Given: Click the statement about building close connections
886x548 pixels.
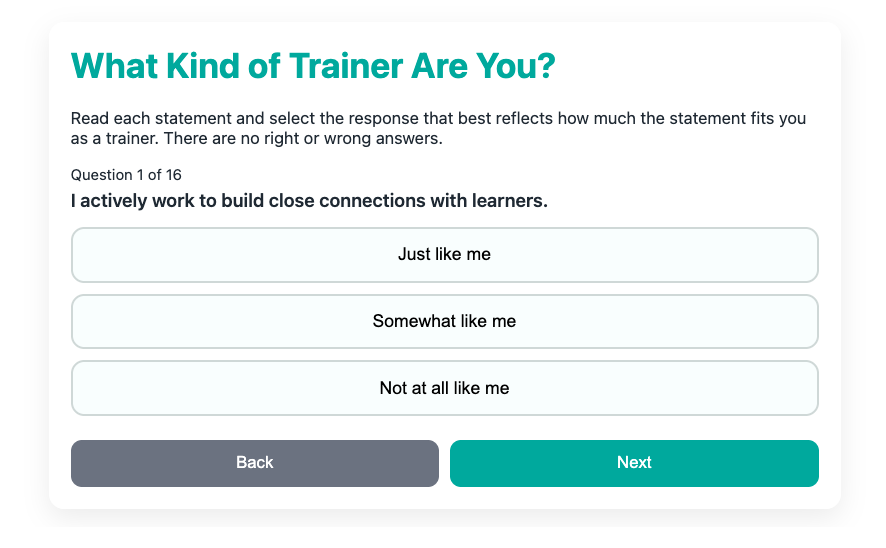Looking at the screenshot, I should pos(309,201).
